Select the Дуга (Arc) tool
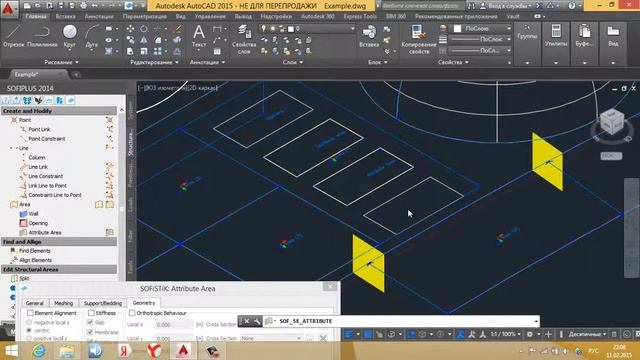 pos(92,36)
